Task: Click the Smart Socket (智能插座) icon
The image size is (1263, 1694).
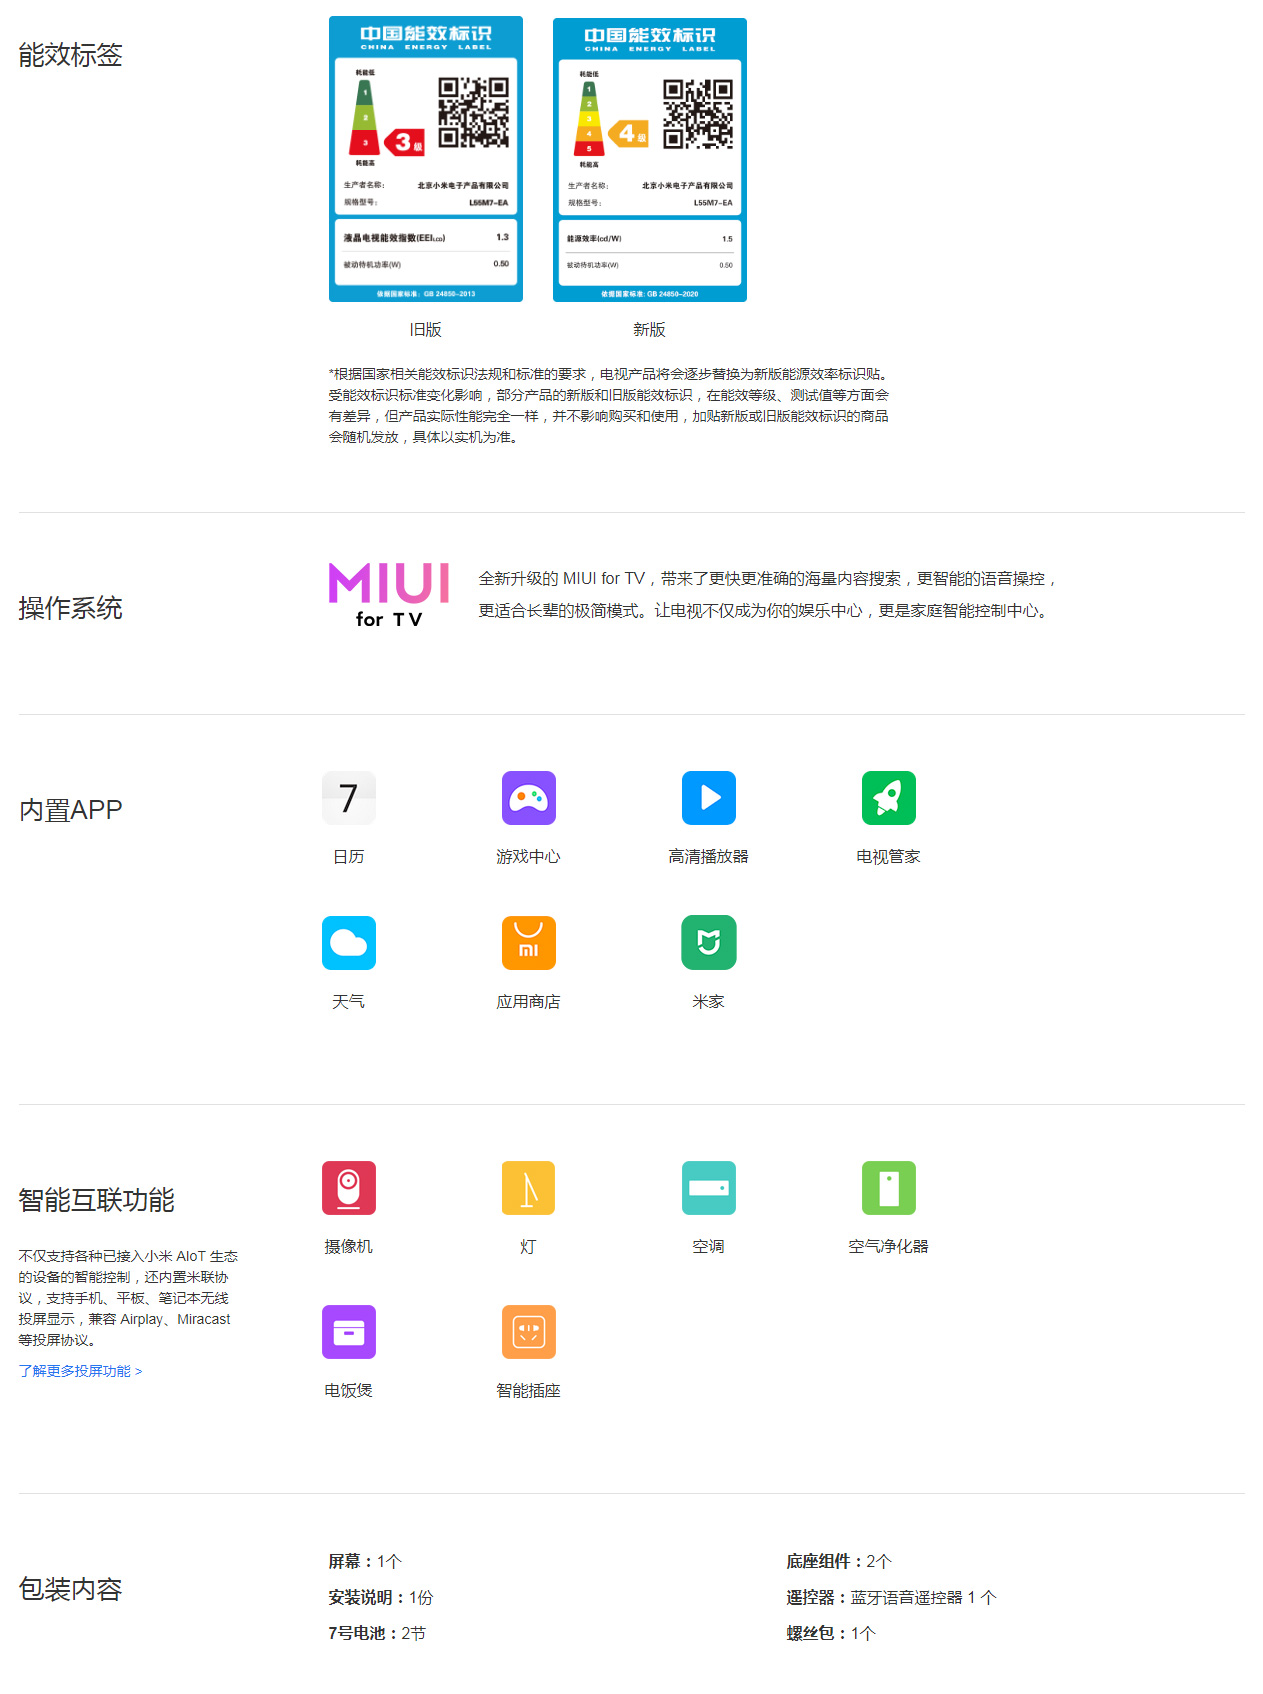Action: [528, 1332]
